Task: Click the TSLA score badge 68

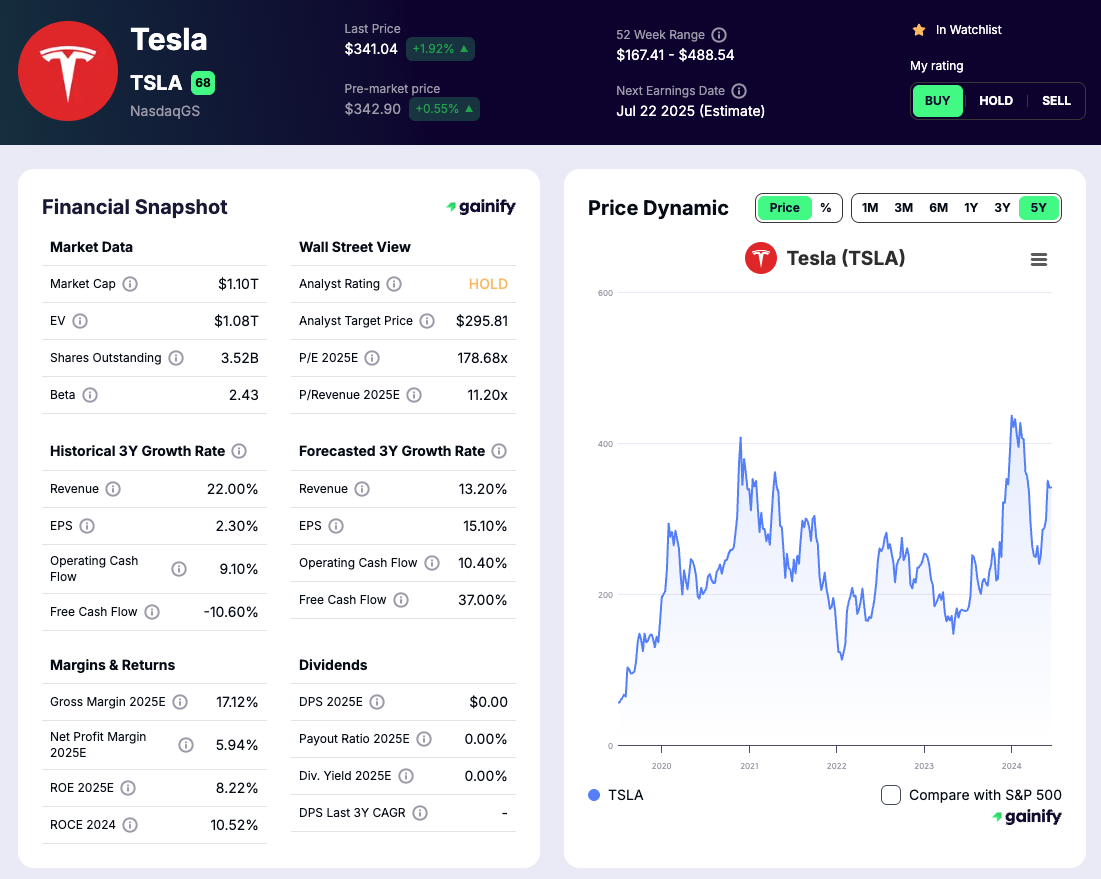Action: [x=203, y=83]
